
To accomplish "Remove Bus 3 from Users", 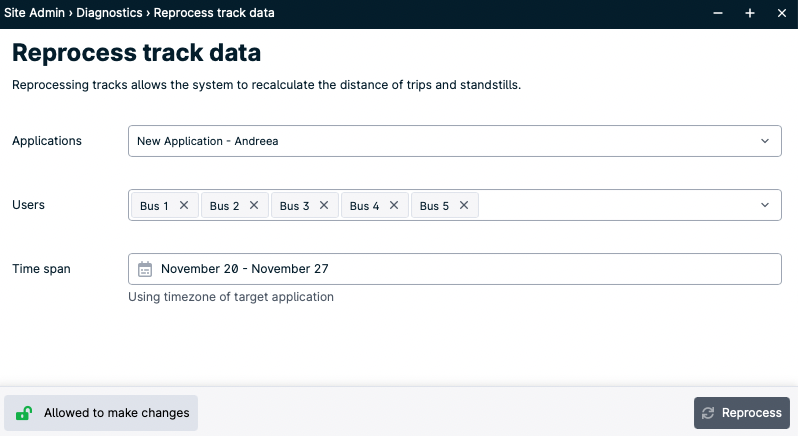I will (324, 205).
